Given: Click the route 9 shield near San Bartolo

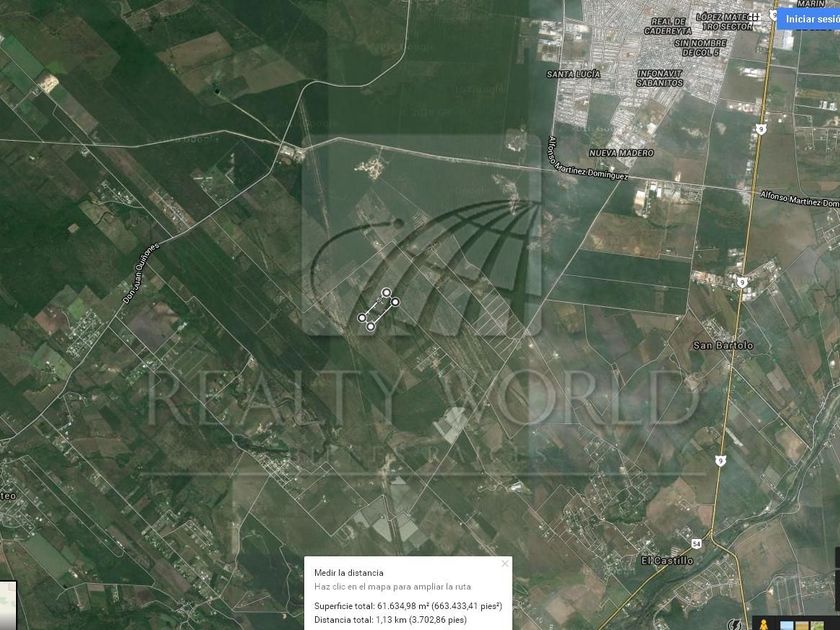Looking at the screenshot, I should point(741,282).
